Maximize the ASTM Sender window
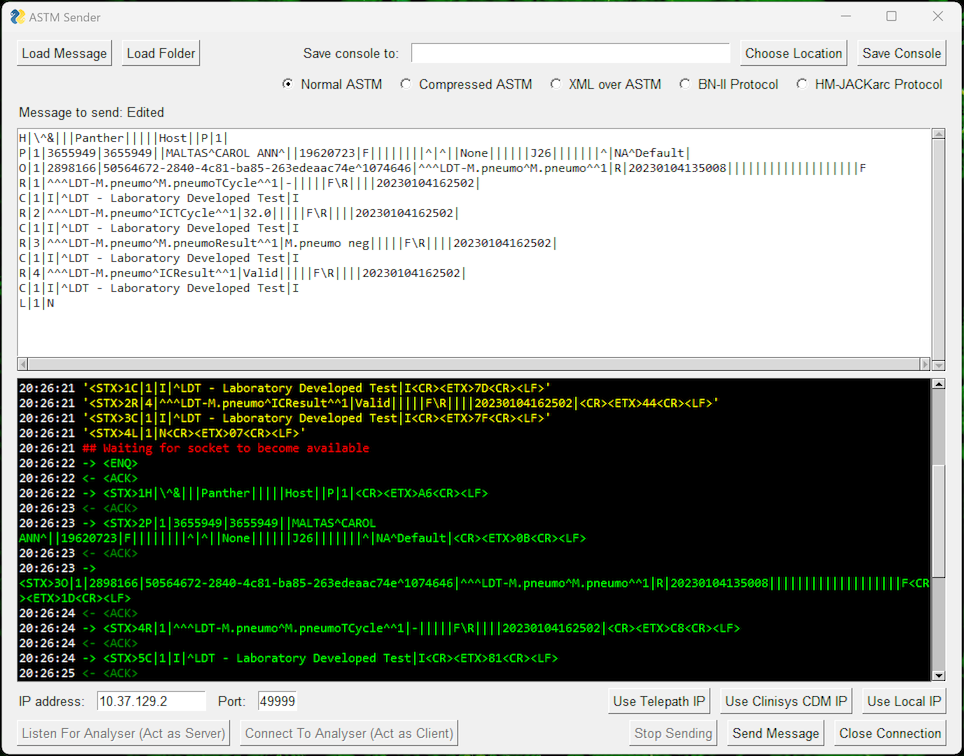Screen dimensions: 964x756 (891, 17)
